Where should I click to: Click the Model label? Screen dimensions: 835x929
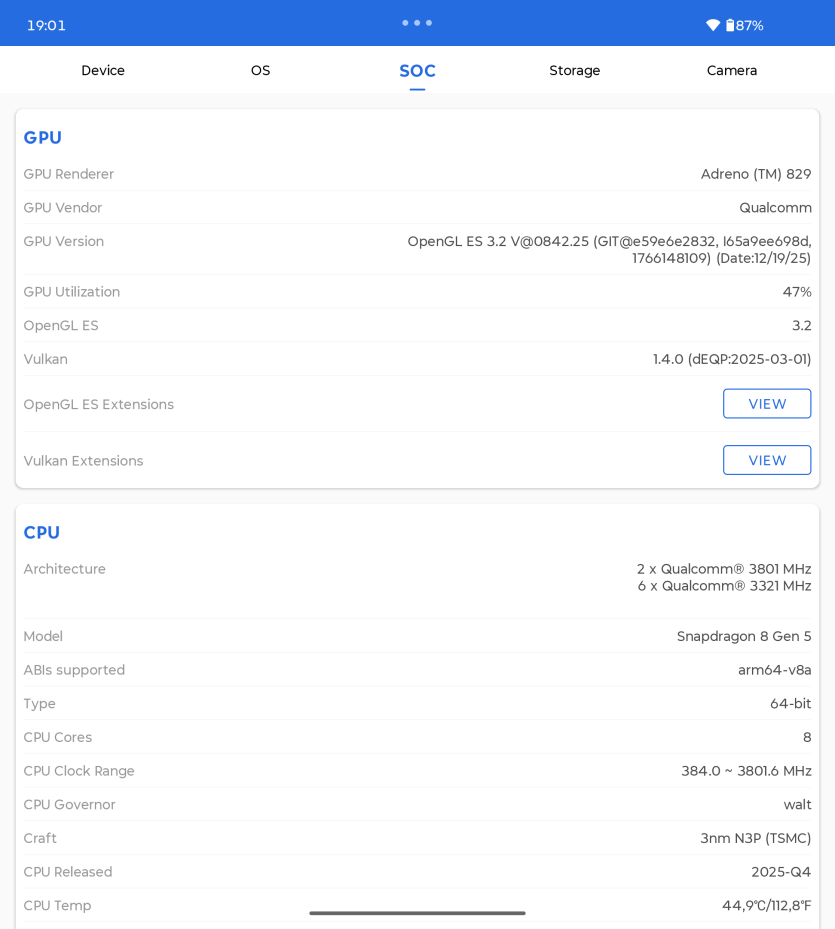[x=43, y=636]
